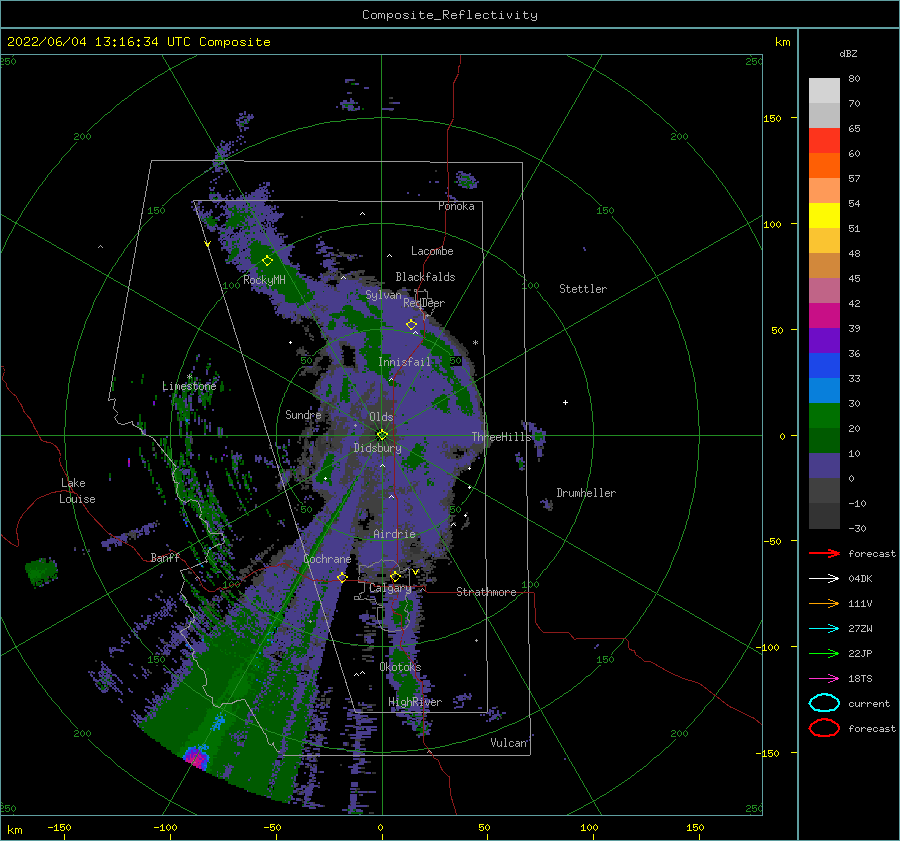The width and height of the screenshot is (900, 841).
Task: Select the orange 57-60 dBZ swatch
Action: tap(824, 165)
